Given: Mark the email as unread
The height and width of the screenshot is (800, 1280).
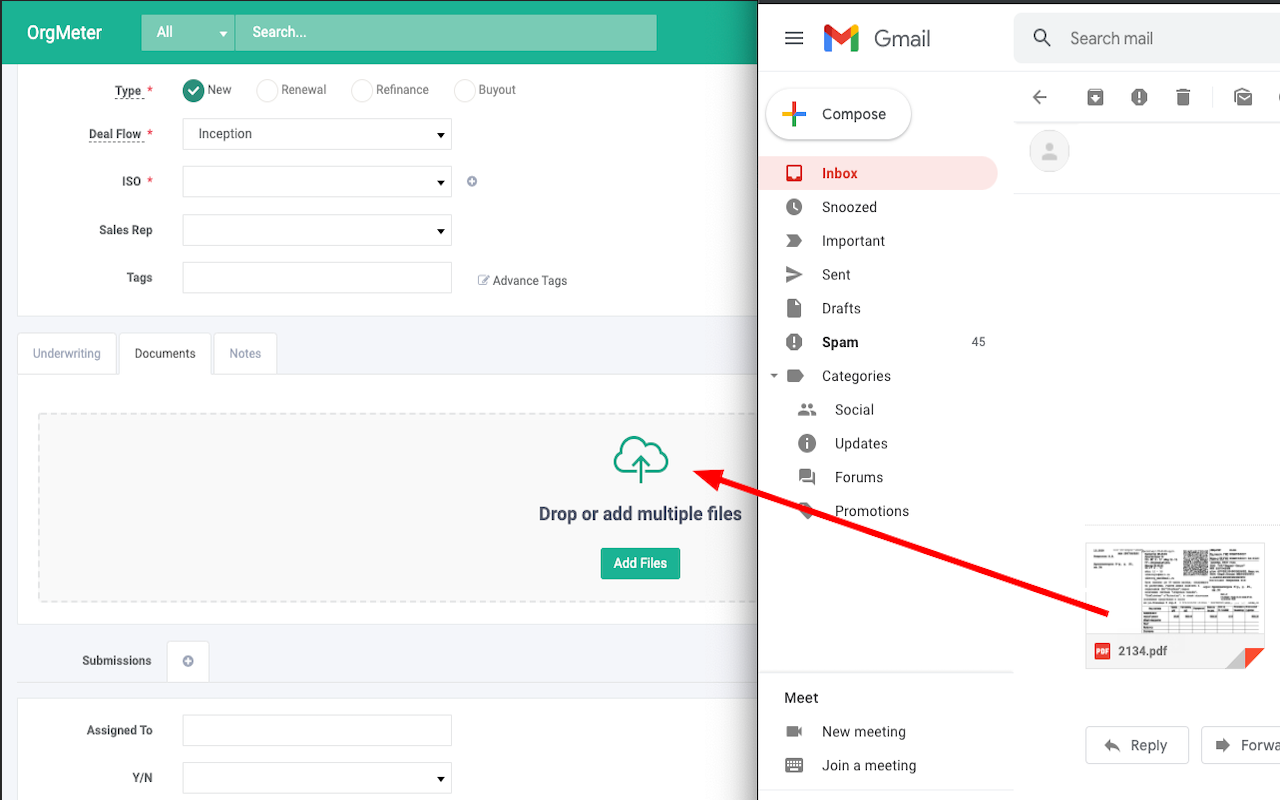Looking at the screenshot, I should 1243,97.
